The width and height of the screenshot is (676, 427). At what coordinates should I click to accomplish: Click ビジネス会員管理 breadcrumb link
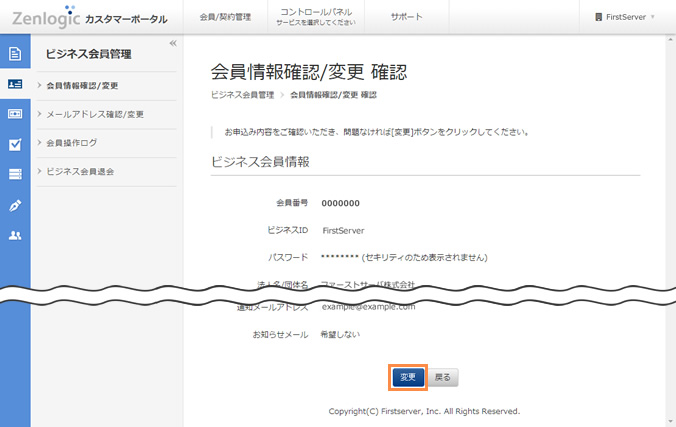[242, 95]
